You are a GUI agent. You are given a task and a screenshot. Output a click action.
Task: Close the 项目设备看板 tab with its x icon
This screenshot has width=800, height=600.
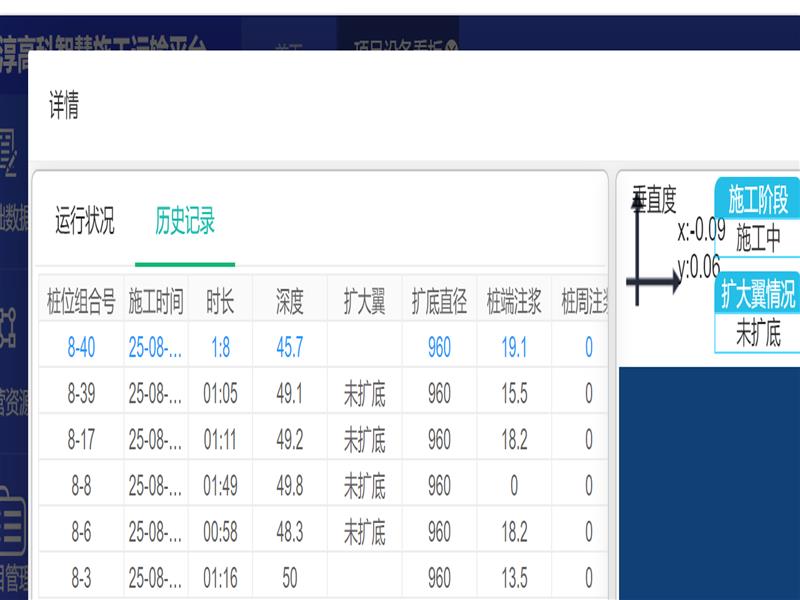[x=452, y=47]
